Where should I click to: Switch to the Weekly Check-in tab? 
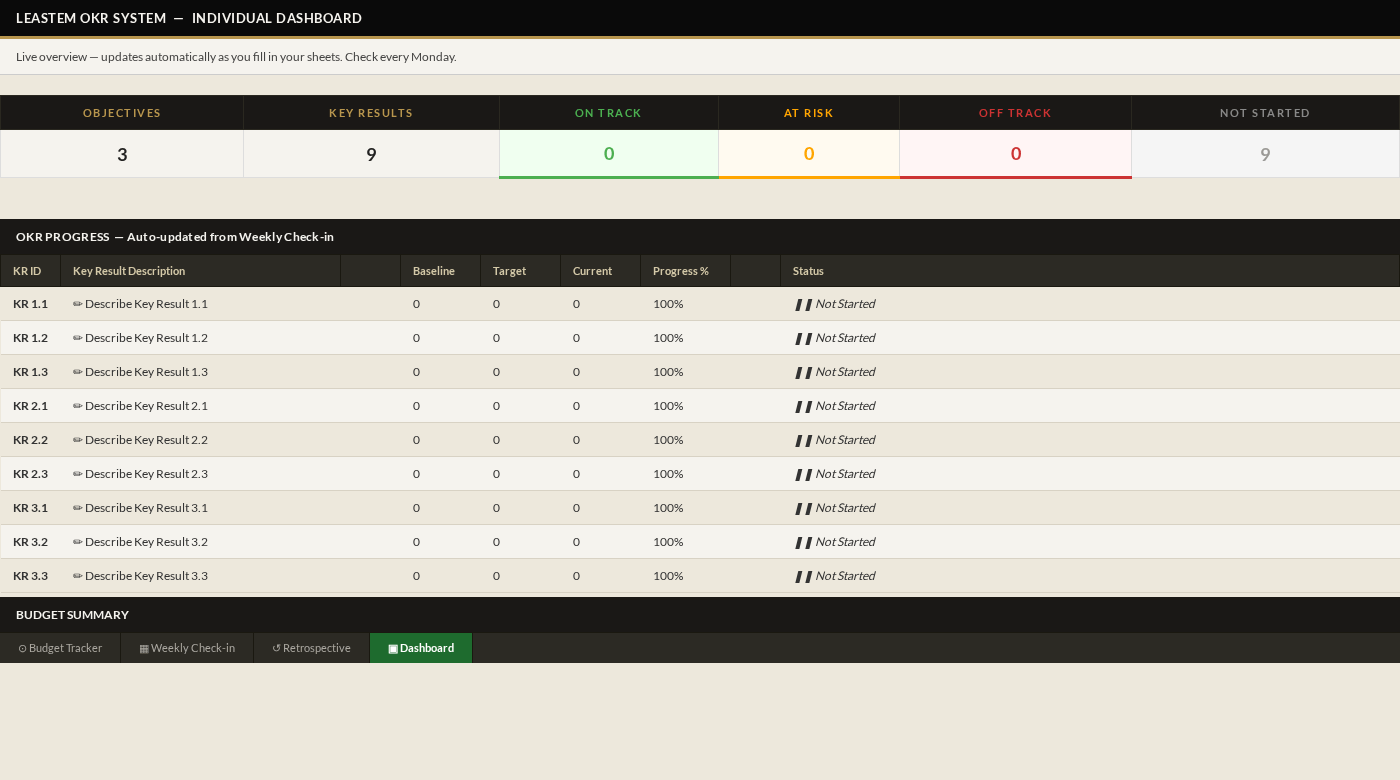[187, 648]
